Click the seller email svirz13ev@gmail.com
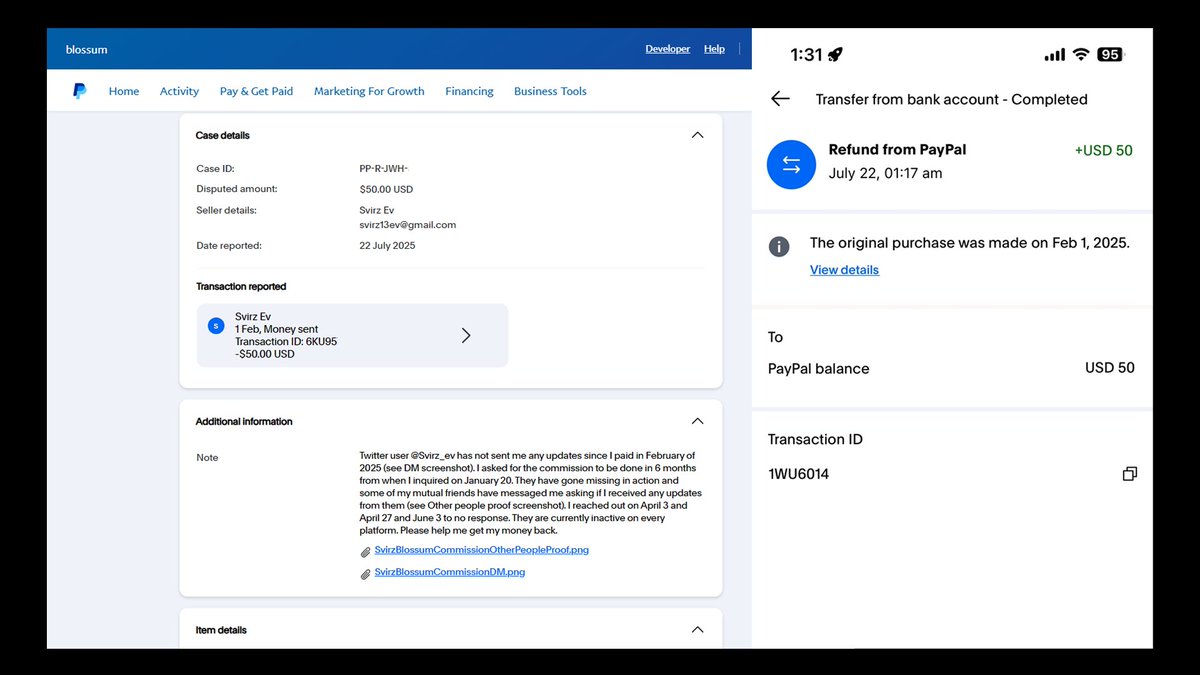Image resolution: width=1200 pixels, height=675 pixels. [x=408, y=225]
